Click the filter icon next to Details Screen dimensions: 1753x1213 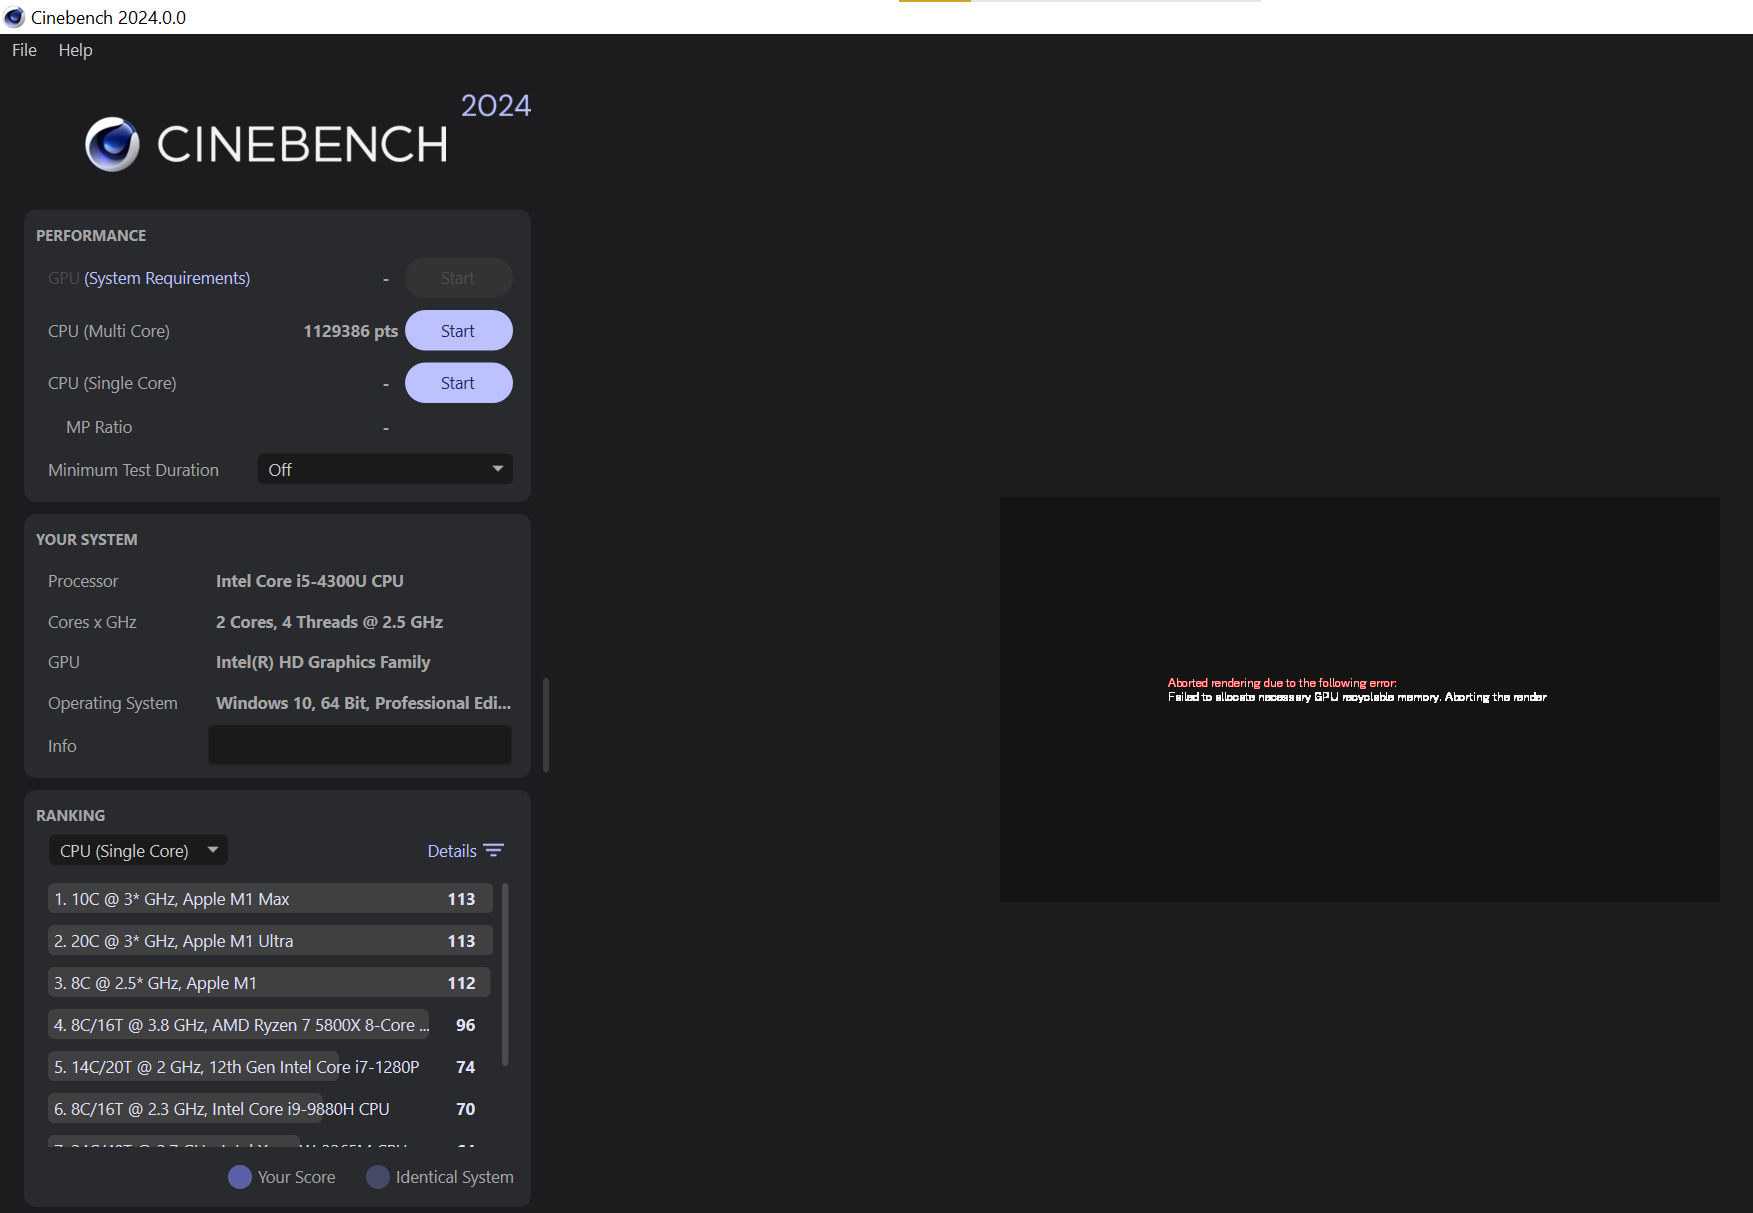(x=494, y=849)
